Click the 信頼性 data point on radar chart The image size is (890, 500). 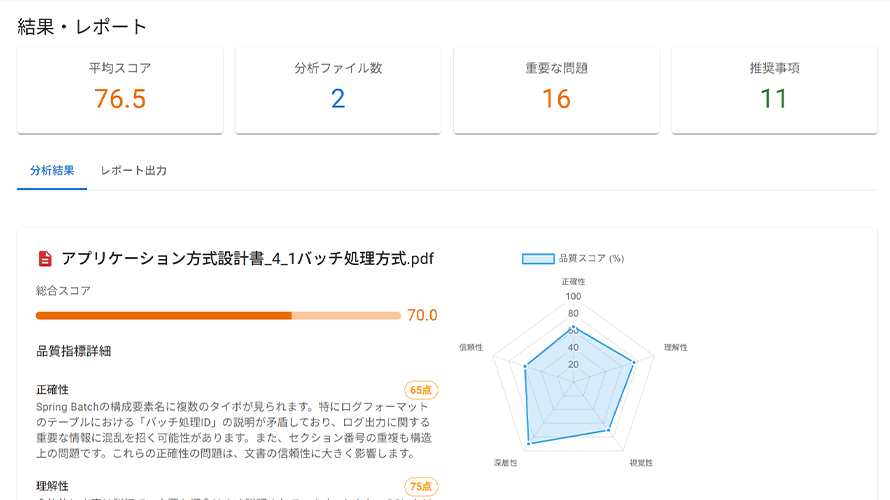click(524, 366)
